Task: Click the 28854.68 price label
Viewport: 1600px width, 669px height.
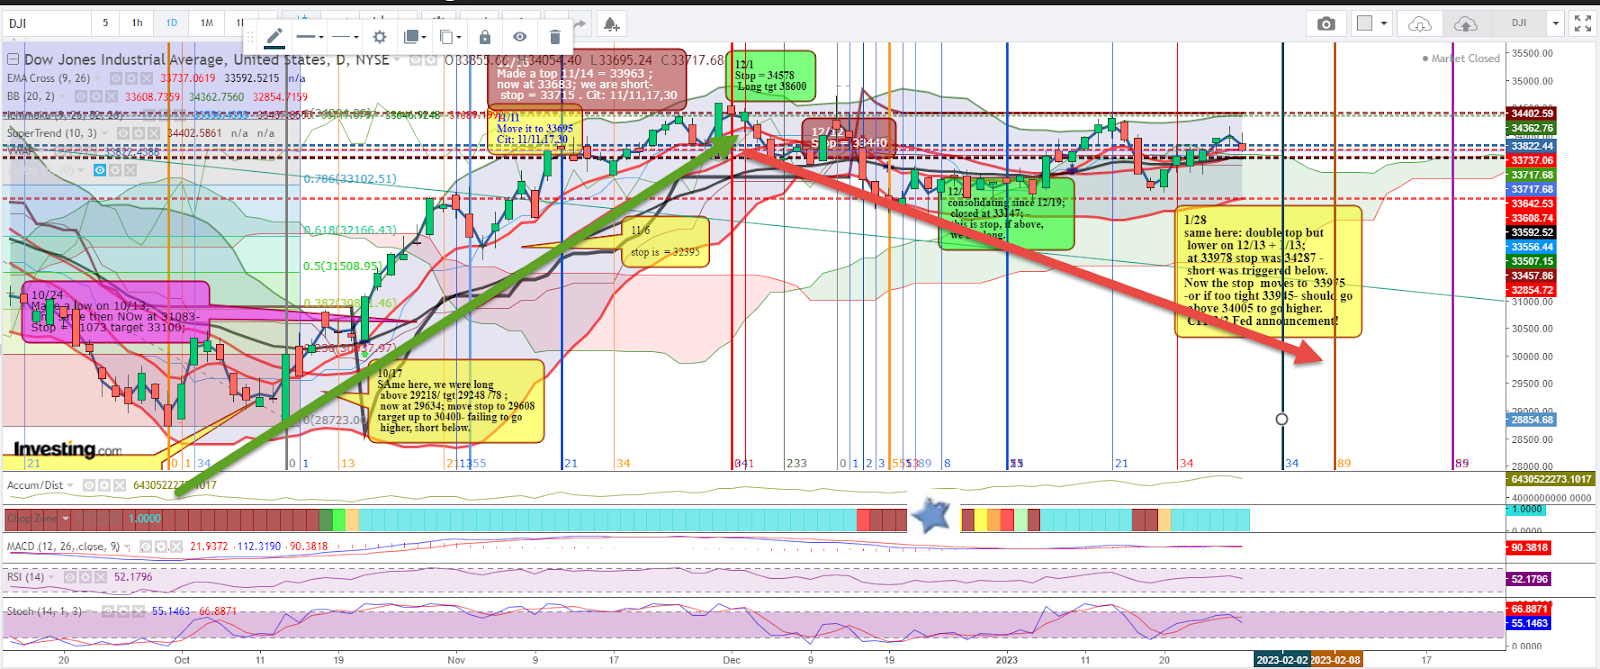Action: [x=1532, y=420]
